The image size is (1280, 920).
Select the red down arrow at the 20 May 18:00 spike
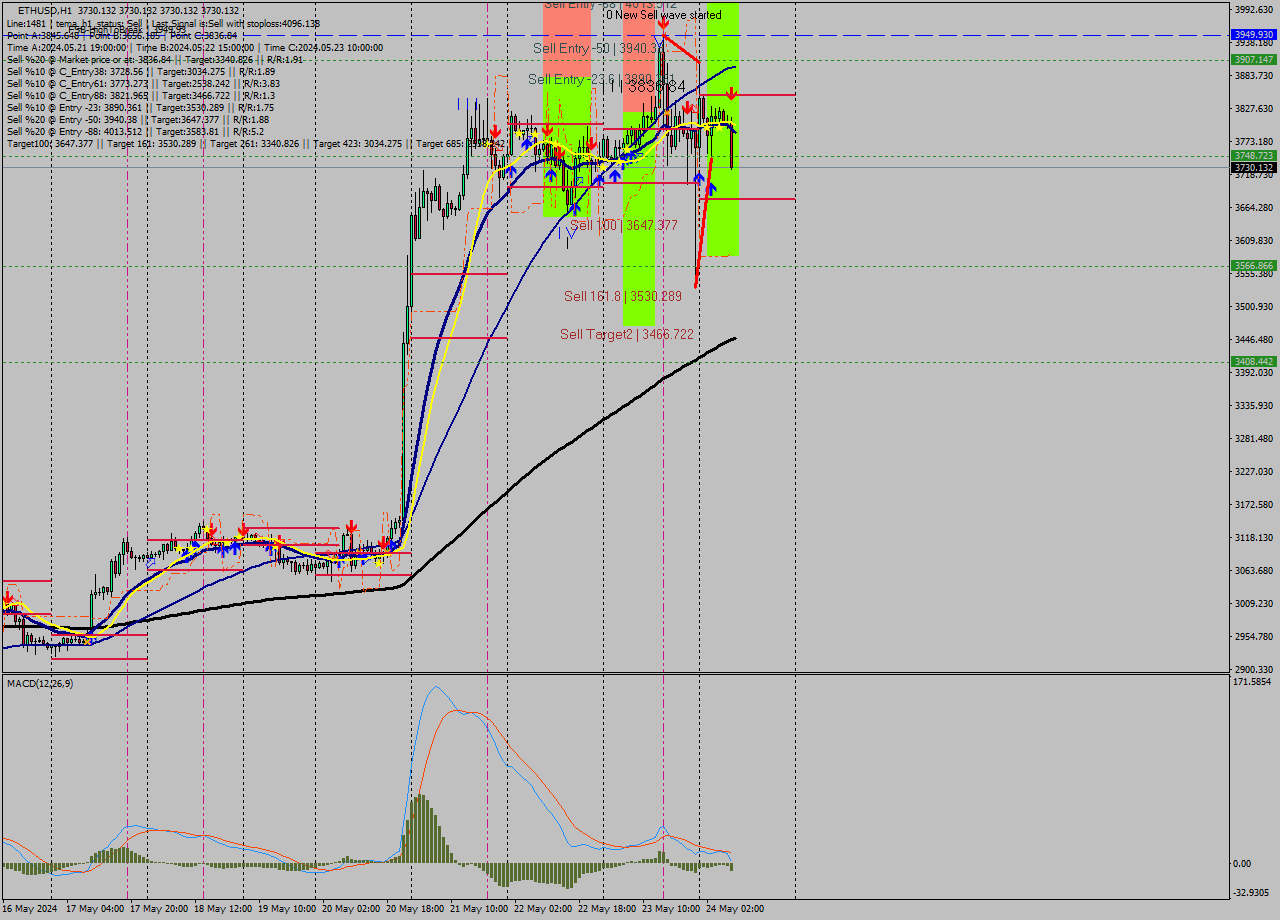click(x=496, y=131)
